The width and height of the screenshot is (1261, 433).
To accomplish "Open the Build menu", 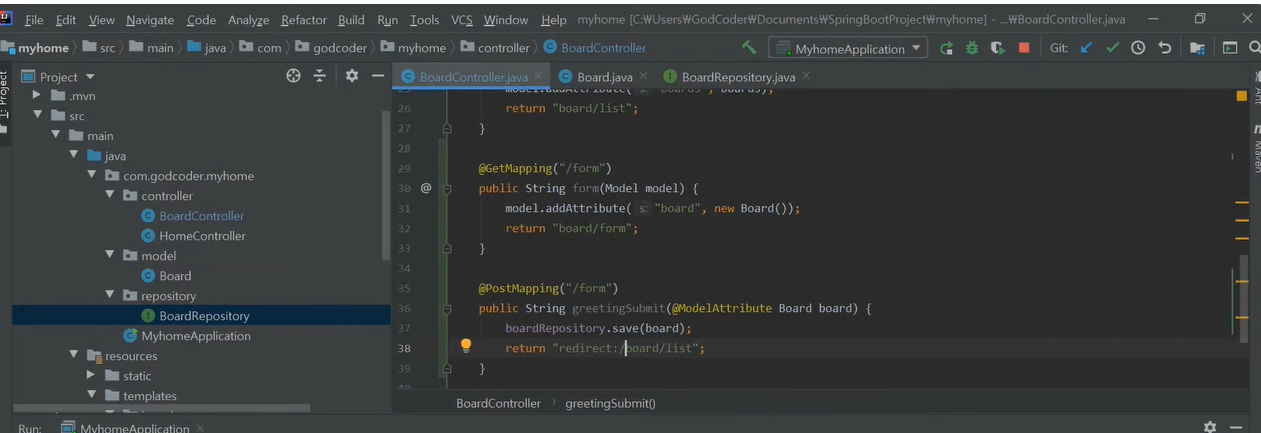I will [x=351, y=20].
